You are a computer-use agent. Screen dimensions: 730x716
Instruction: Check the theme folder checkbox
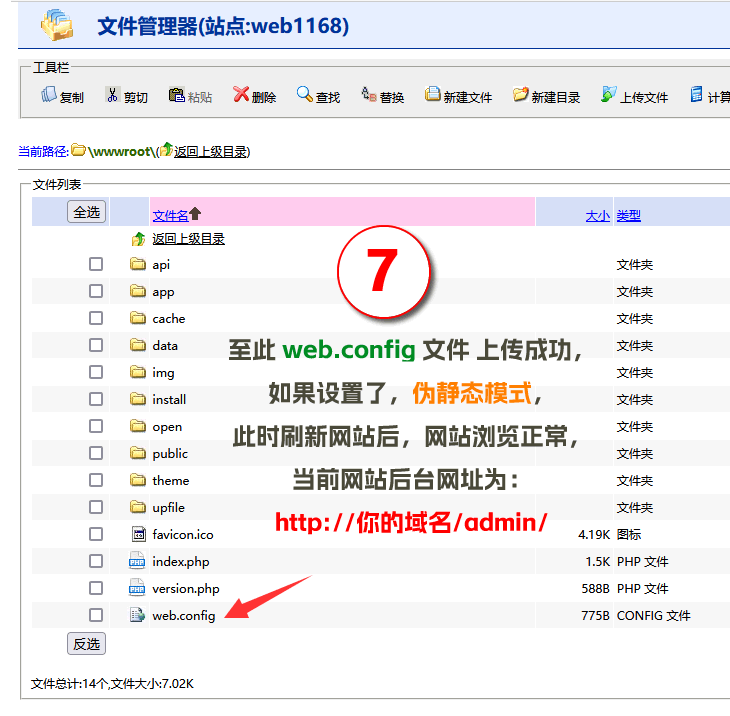pos(96,480)
